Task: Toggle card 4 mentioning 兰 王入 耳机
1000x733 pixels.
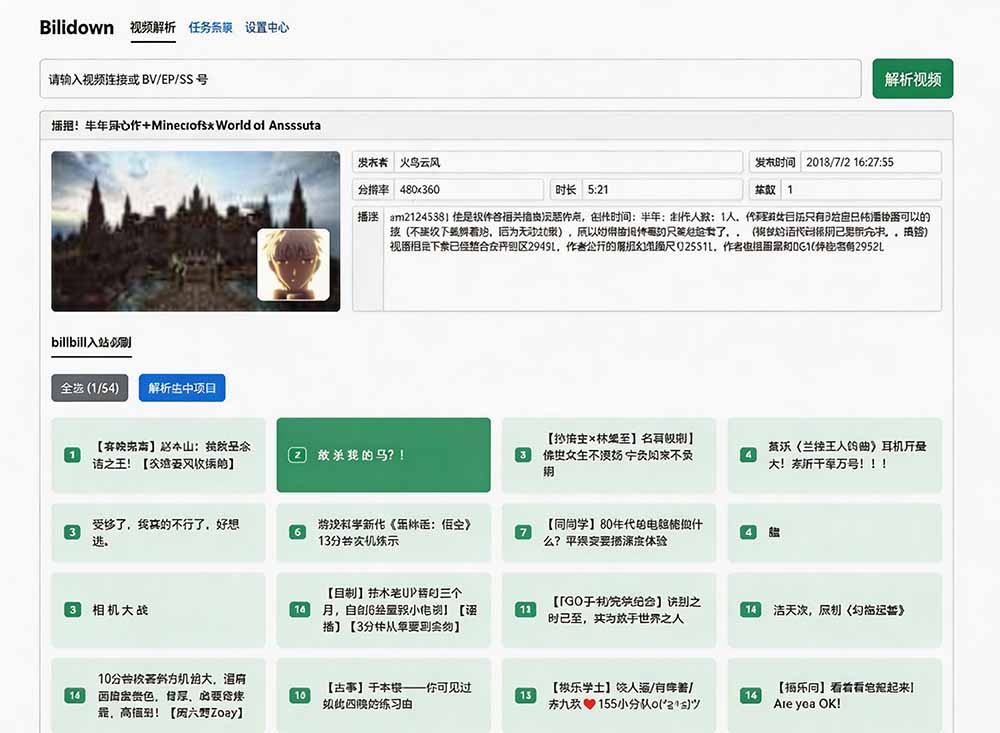Action: tap(834, 455)
